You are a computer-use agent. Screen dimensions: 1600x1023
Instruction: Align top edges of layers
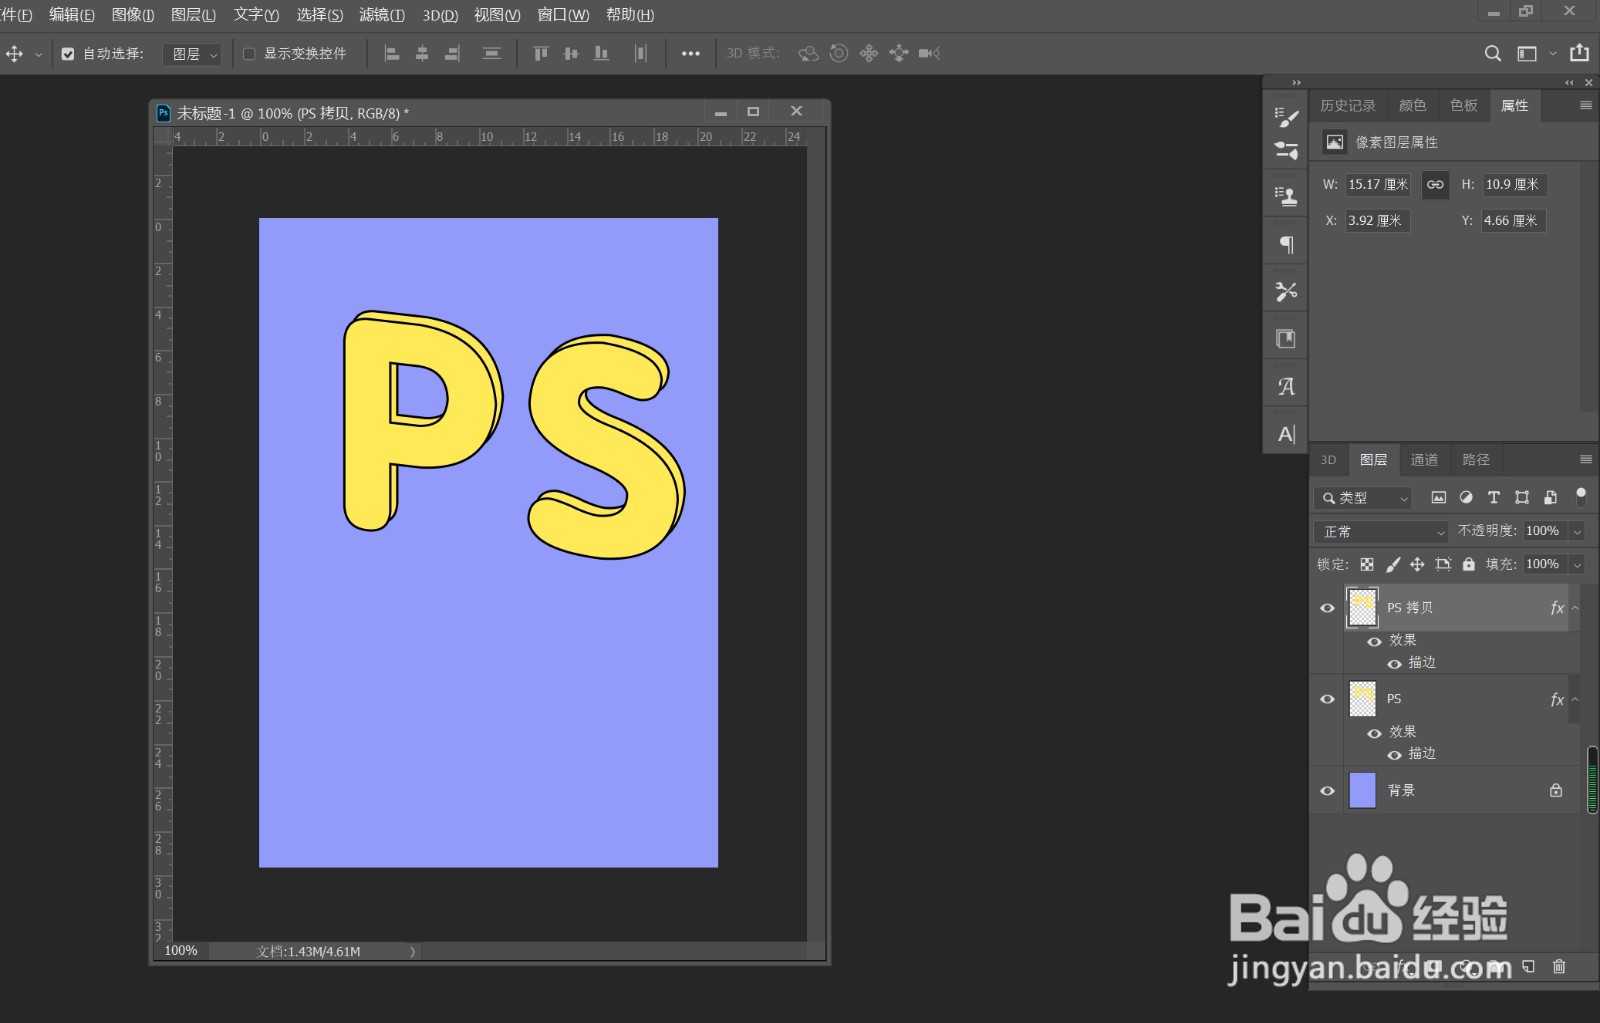pyautogui.click(x=541, y=54)
